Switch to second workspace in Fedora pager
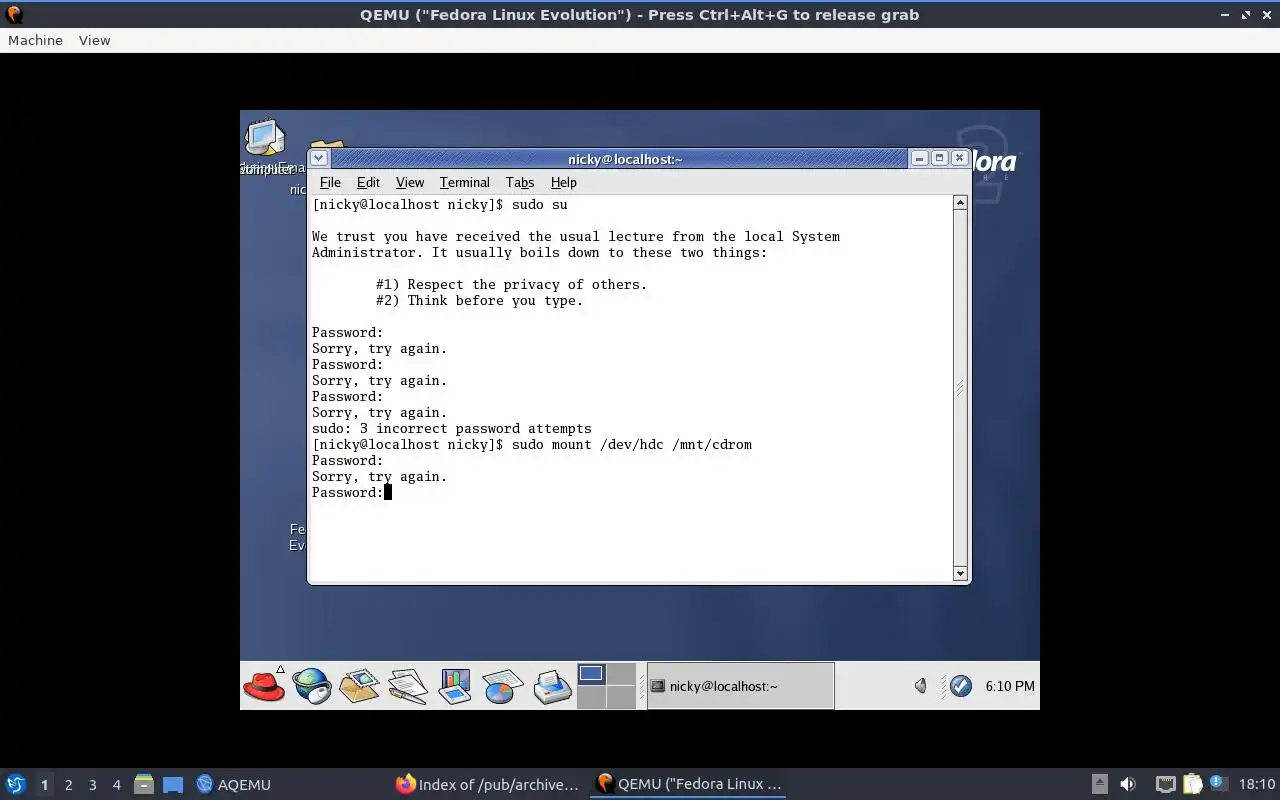 coord(621,674)
